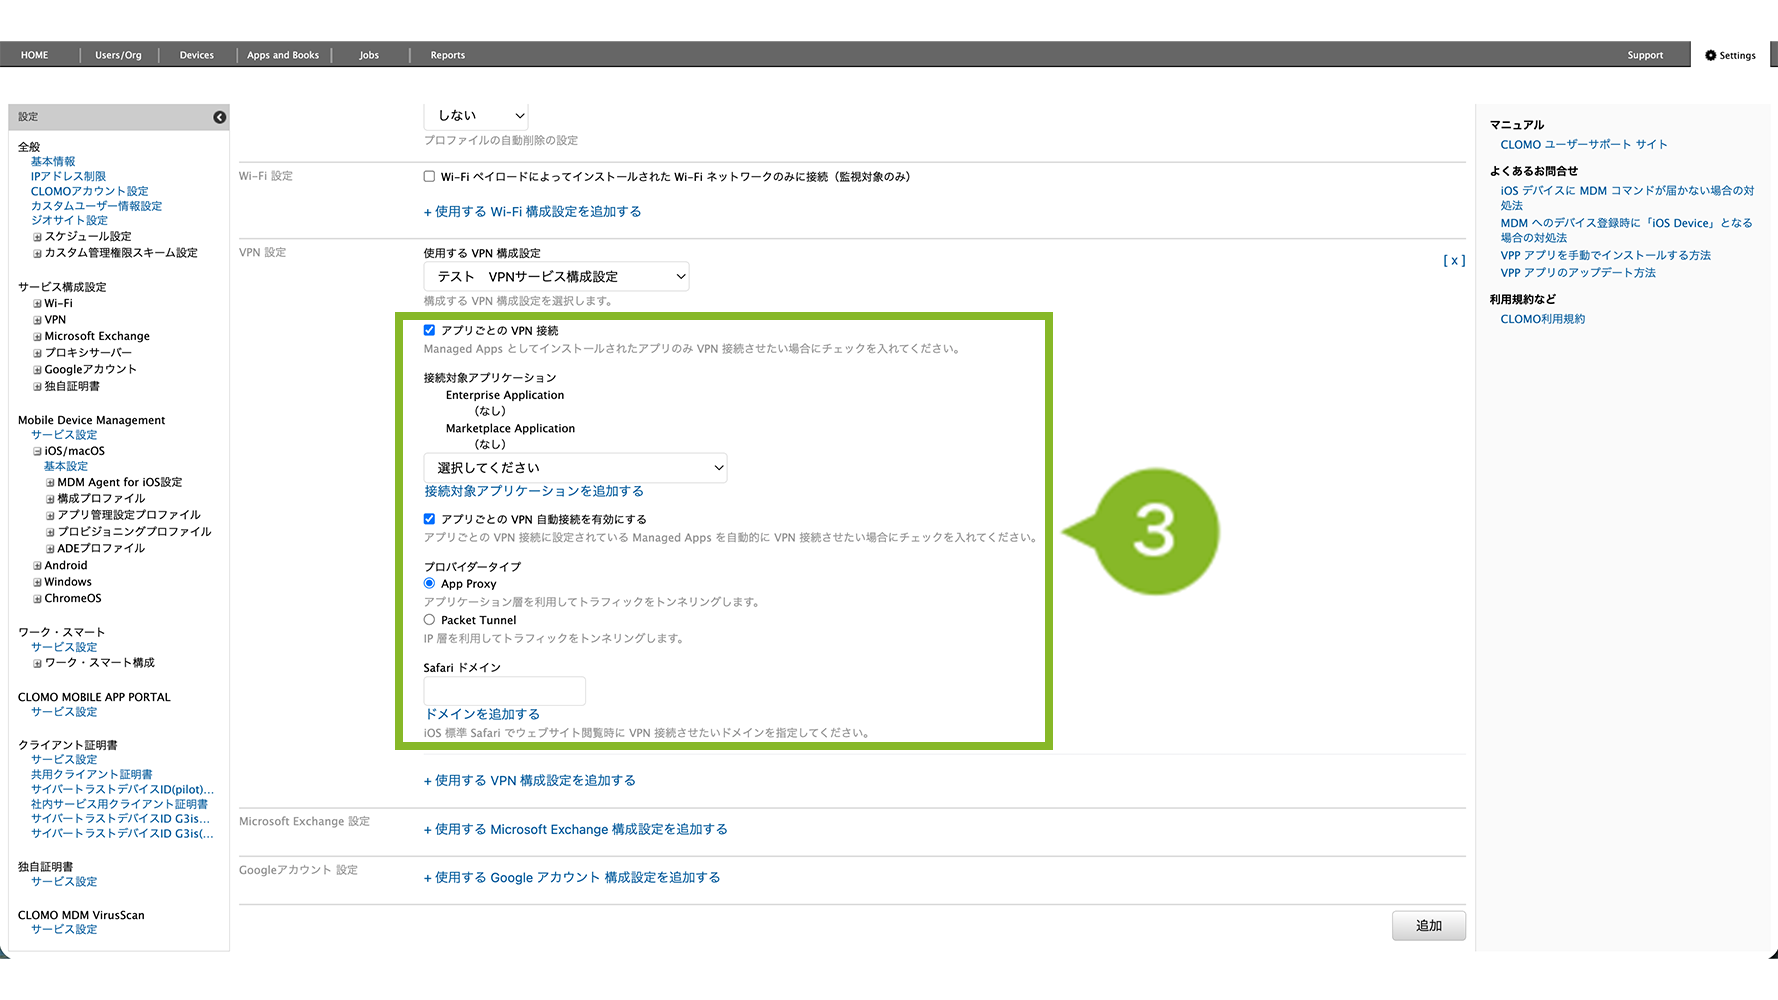Open the 使用する VPN 構成設定 dropdown
This screenshot has height=1000, width=1778.
point(556,277)
